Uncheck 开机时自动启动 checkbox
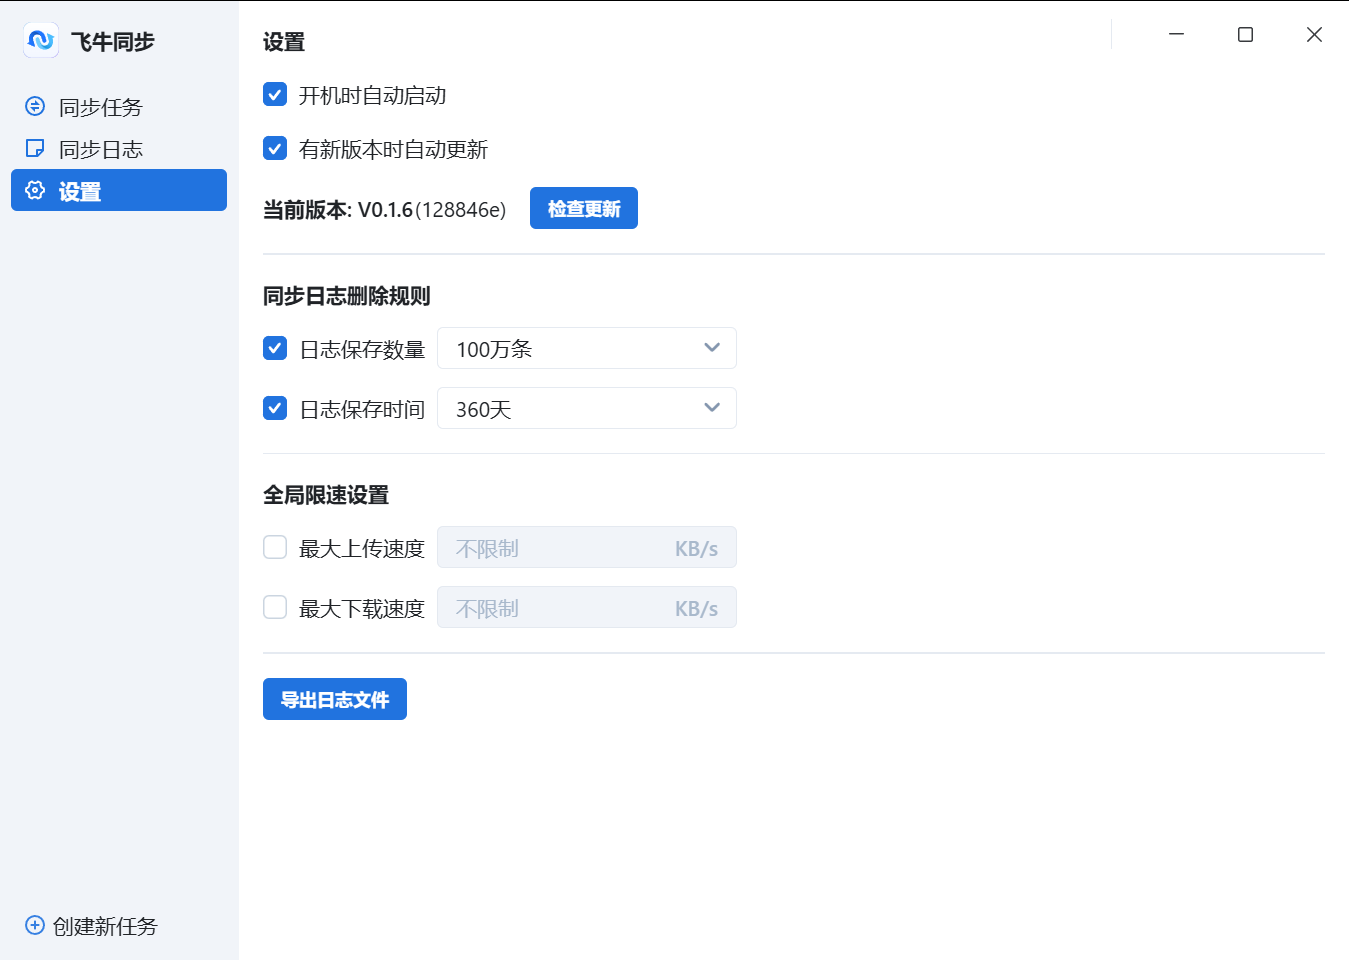This screenshot has height=960, width=1349. (275, 95)
